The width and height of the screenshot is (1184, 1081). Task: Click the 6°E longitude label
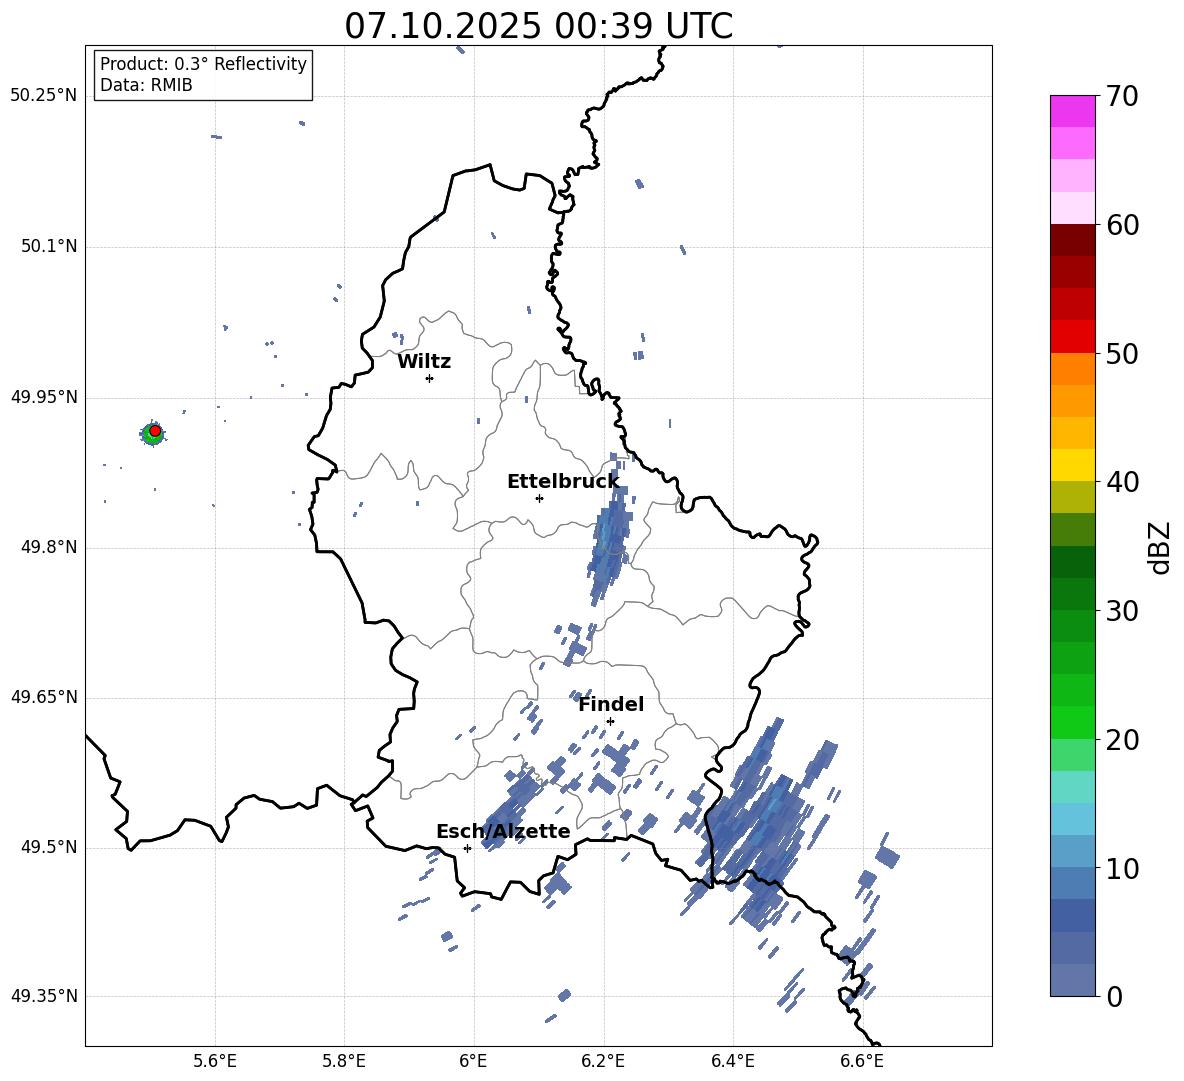point(473,1061)
